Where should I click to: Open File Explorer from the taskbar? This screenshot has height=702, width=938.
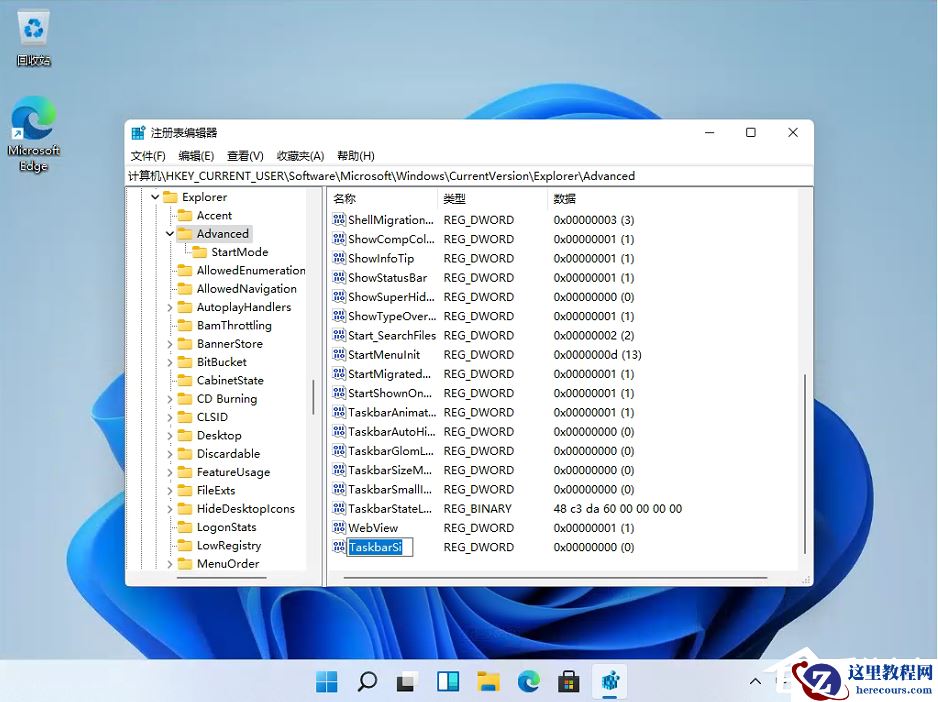coord(488,681)
